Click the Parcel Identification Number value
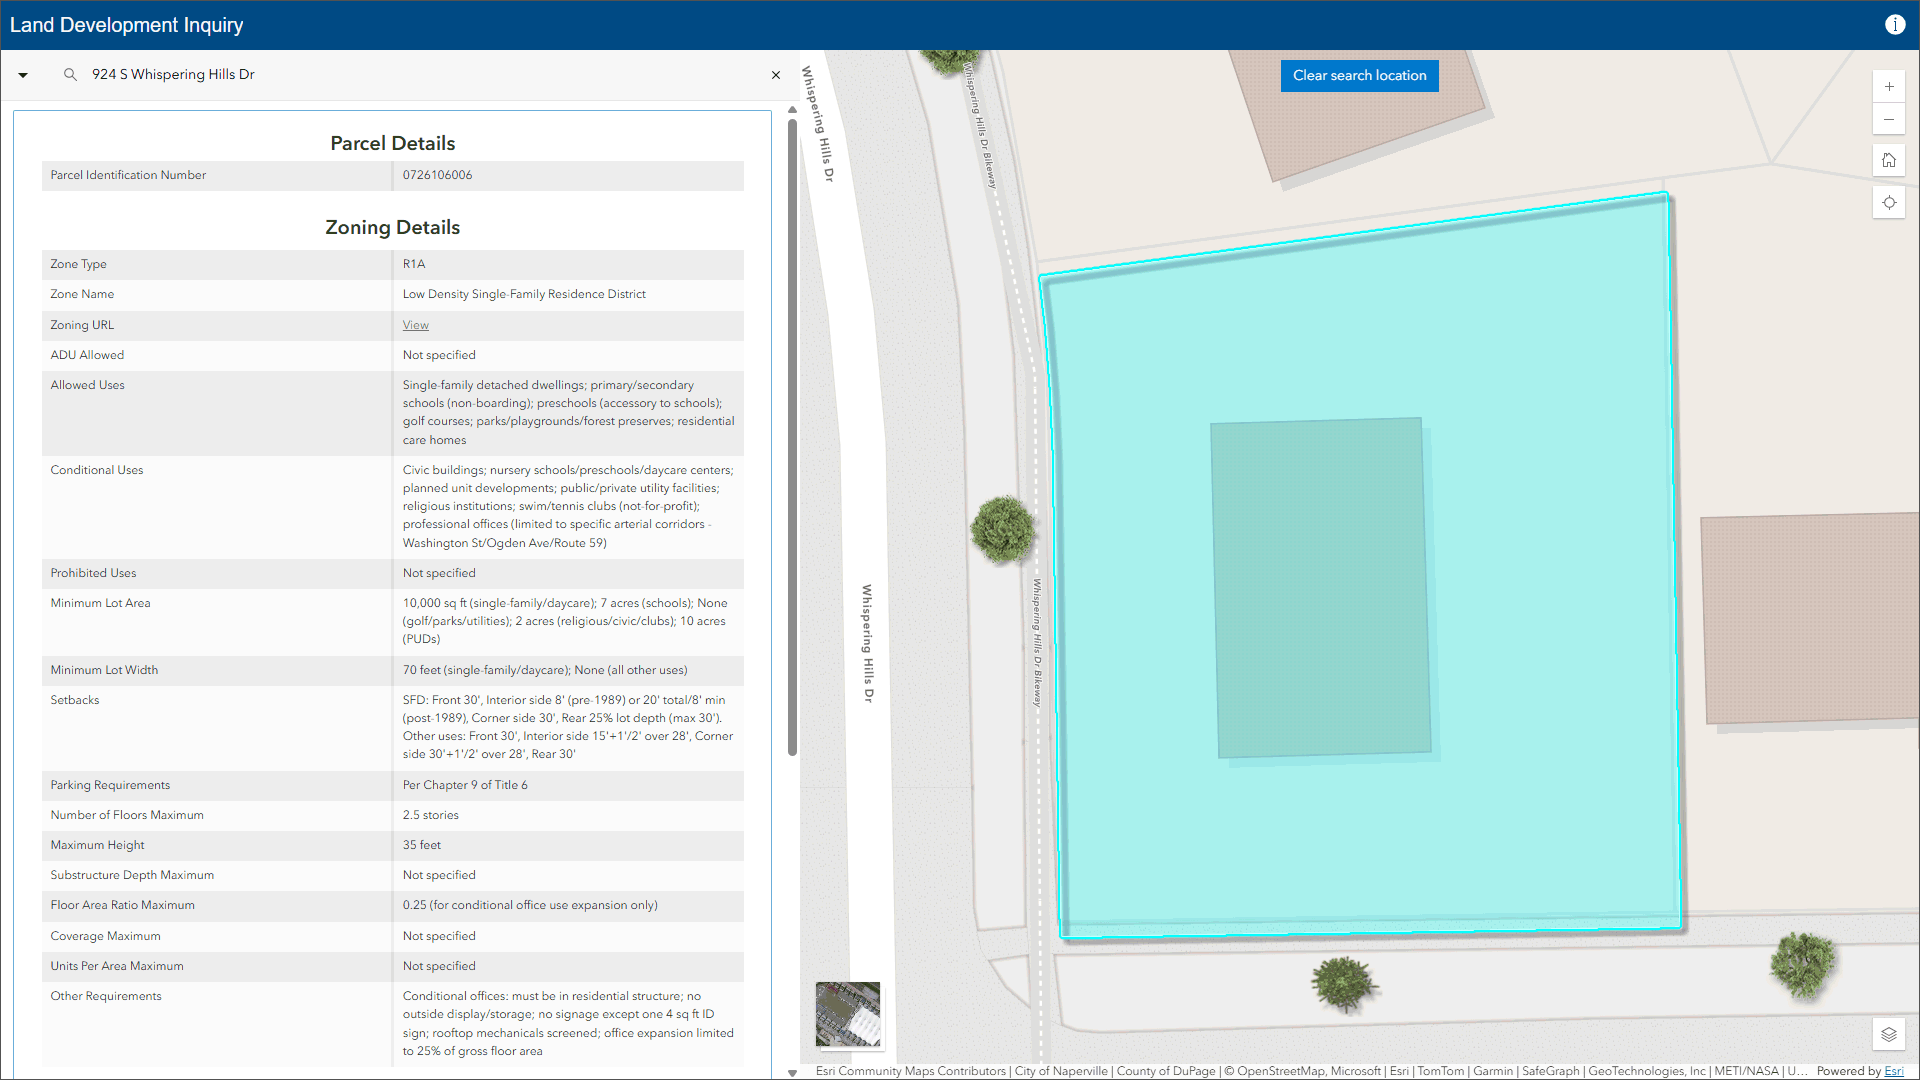The width and height of the screenshot is (1920, 1080). 437,175
